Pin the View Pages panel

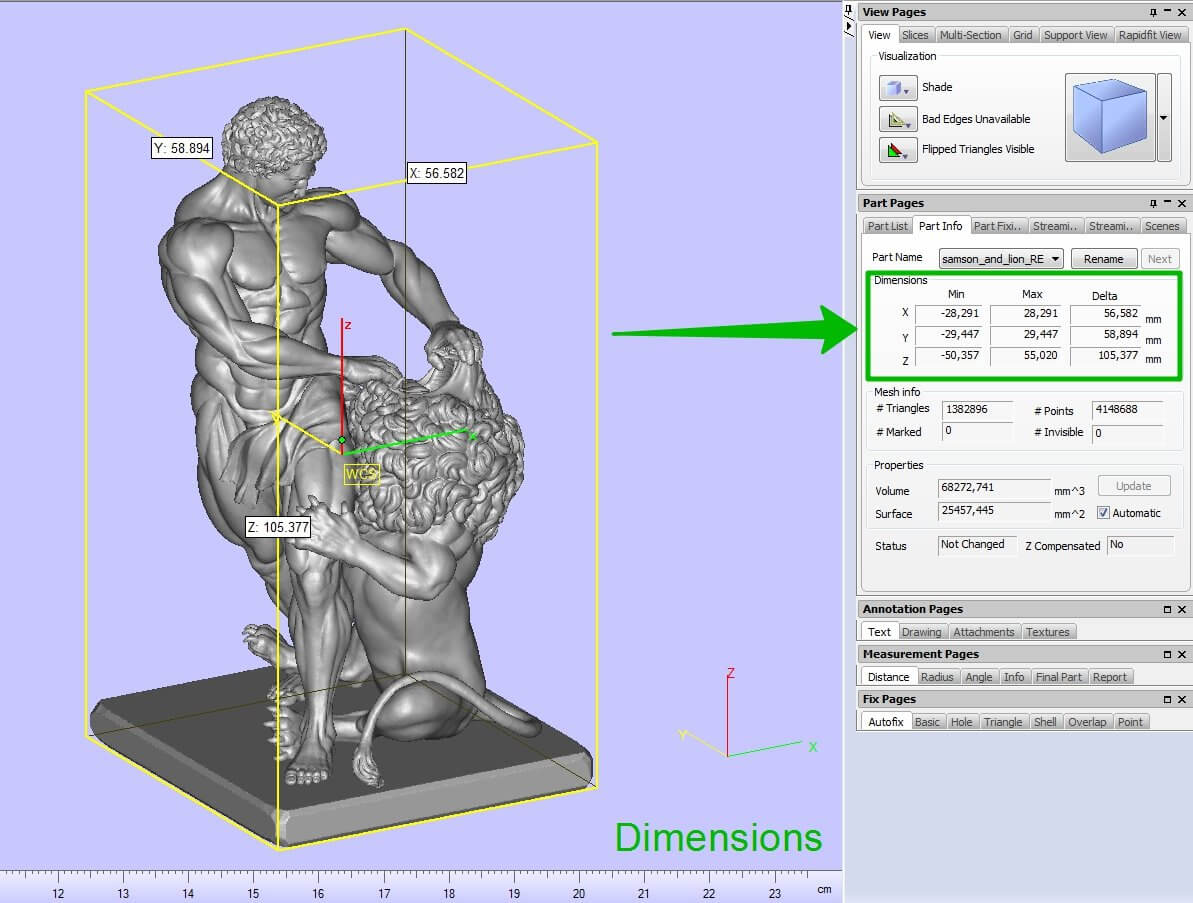(1153, 12)
